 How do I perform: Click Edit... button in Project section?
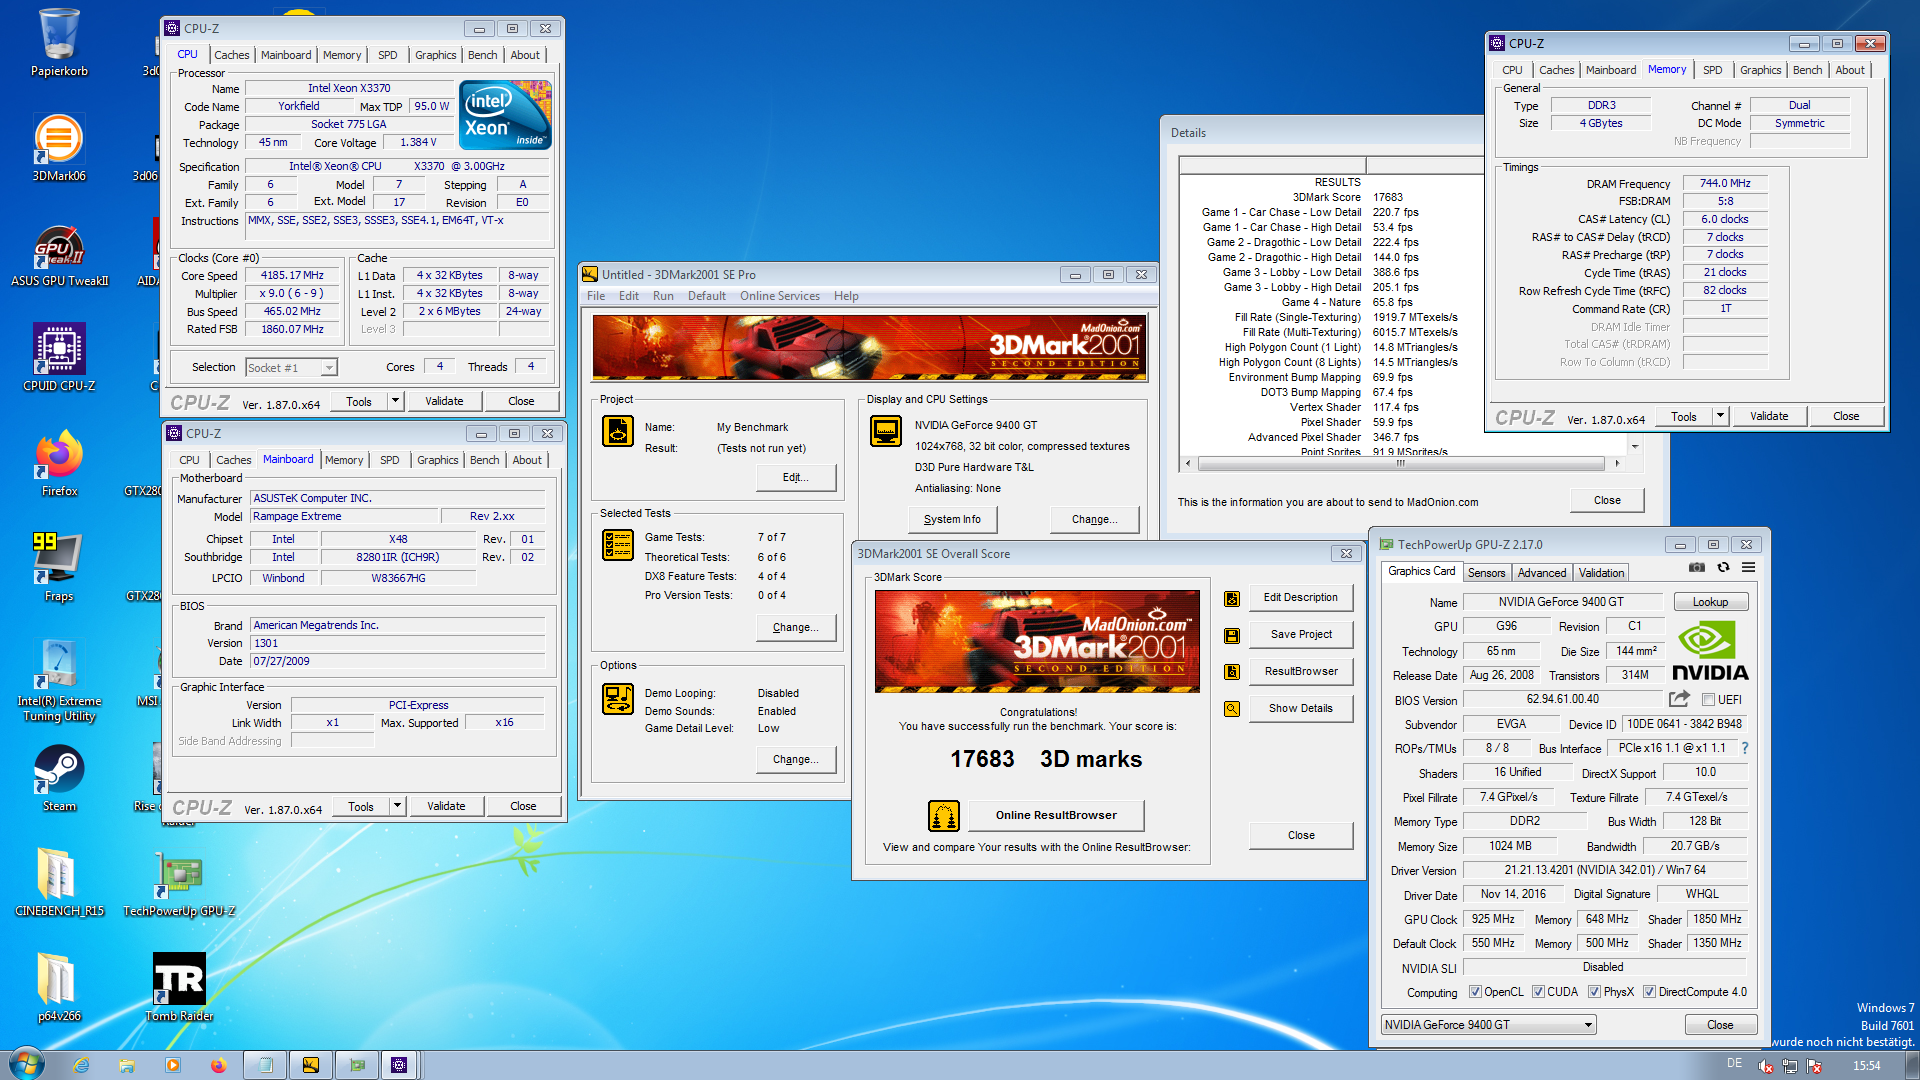tap(796, 477)
